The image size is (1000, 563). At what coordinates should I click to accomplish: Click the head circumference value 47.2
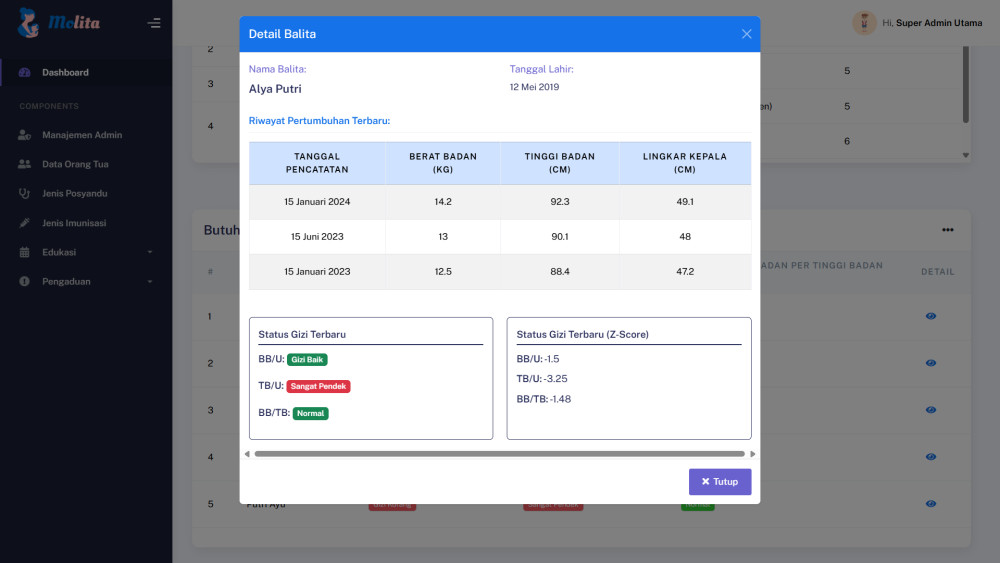[x=685, y=272]
